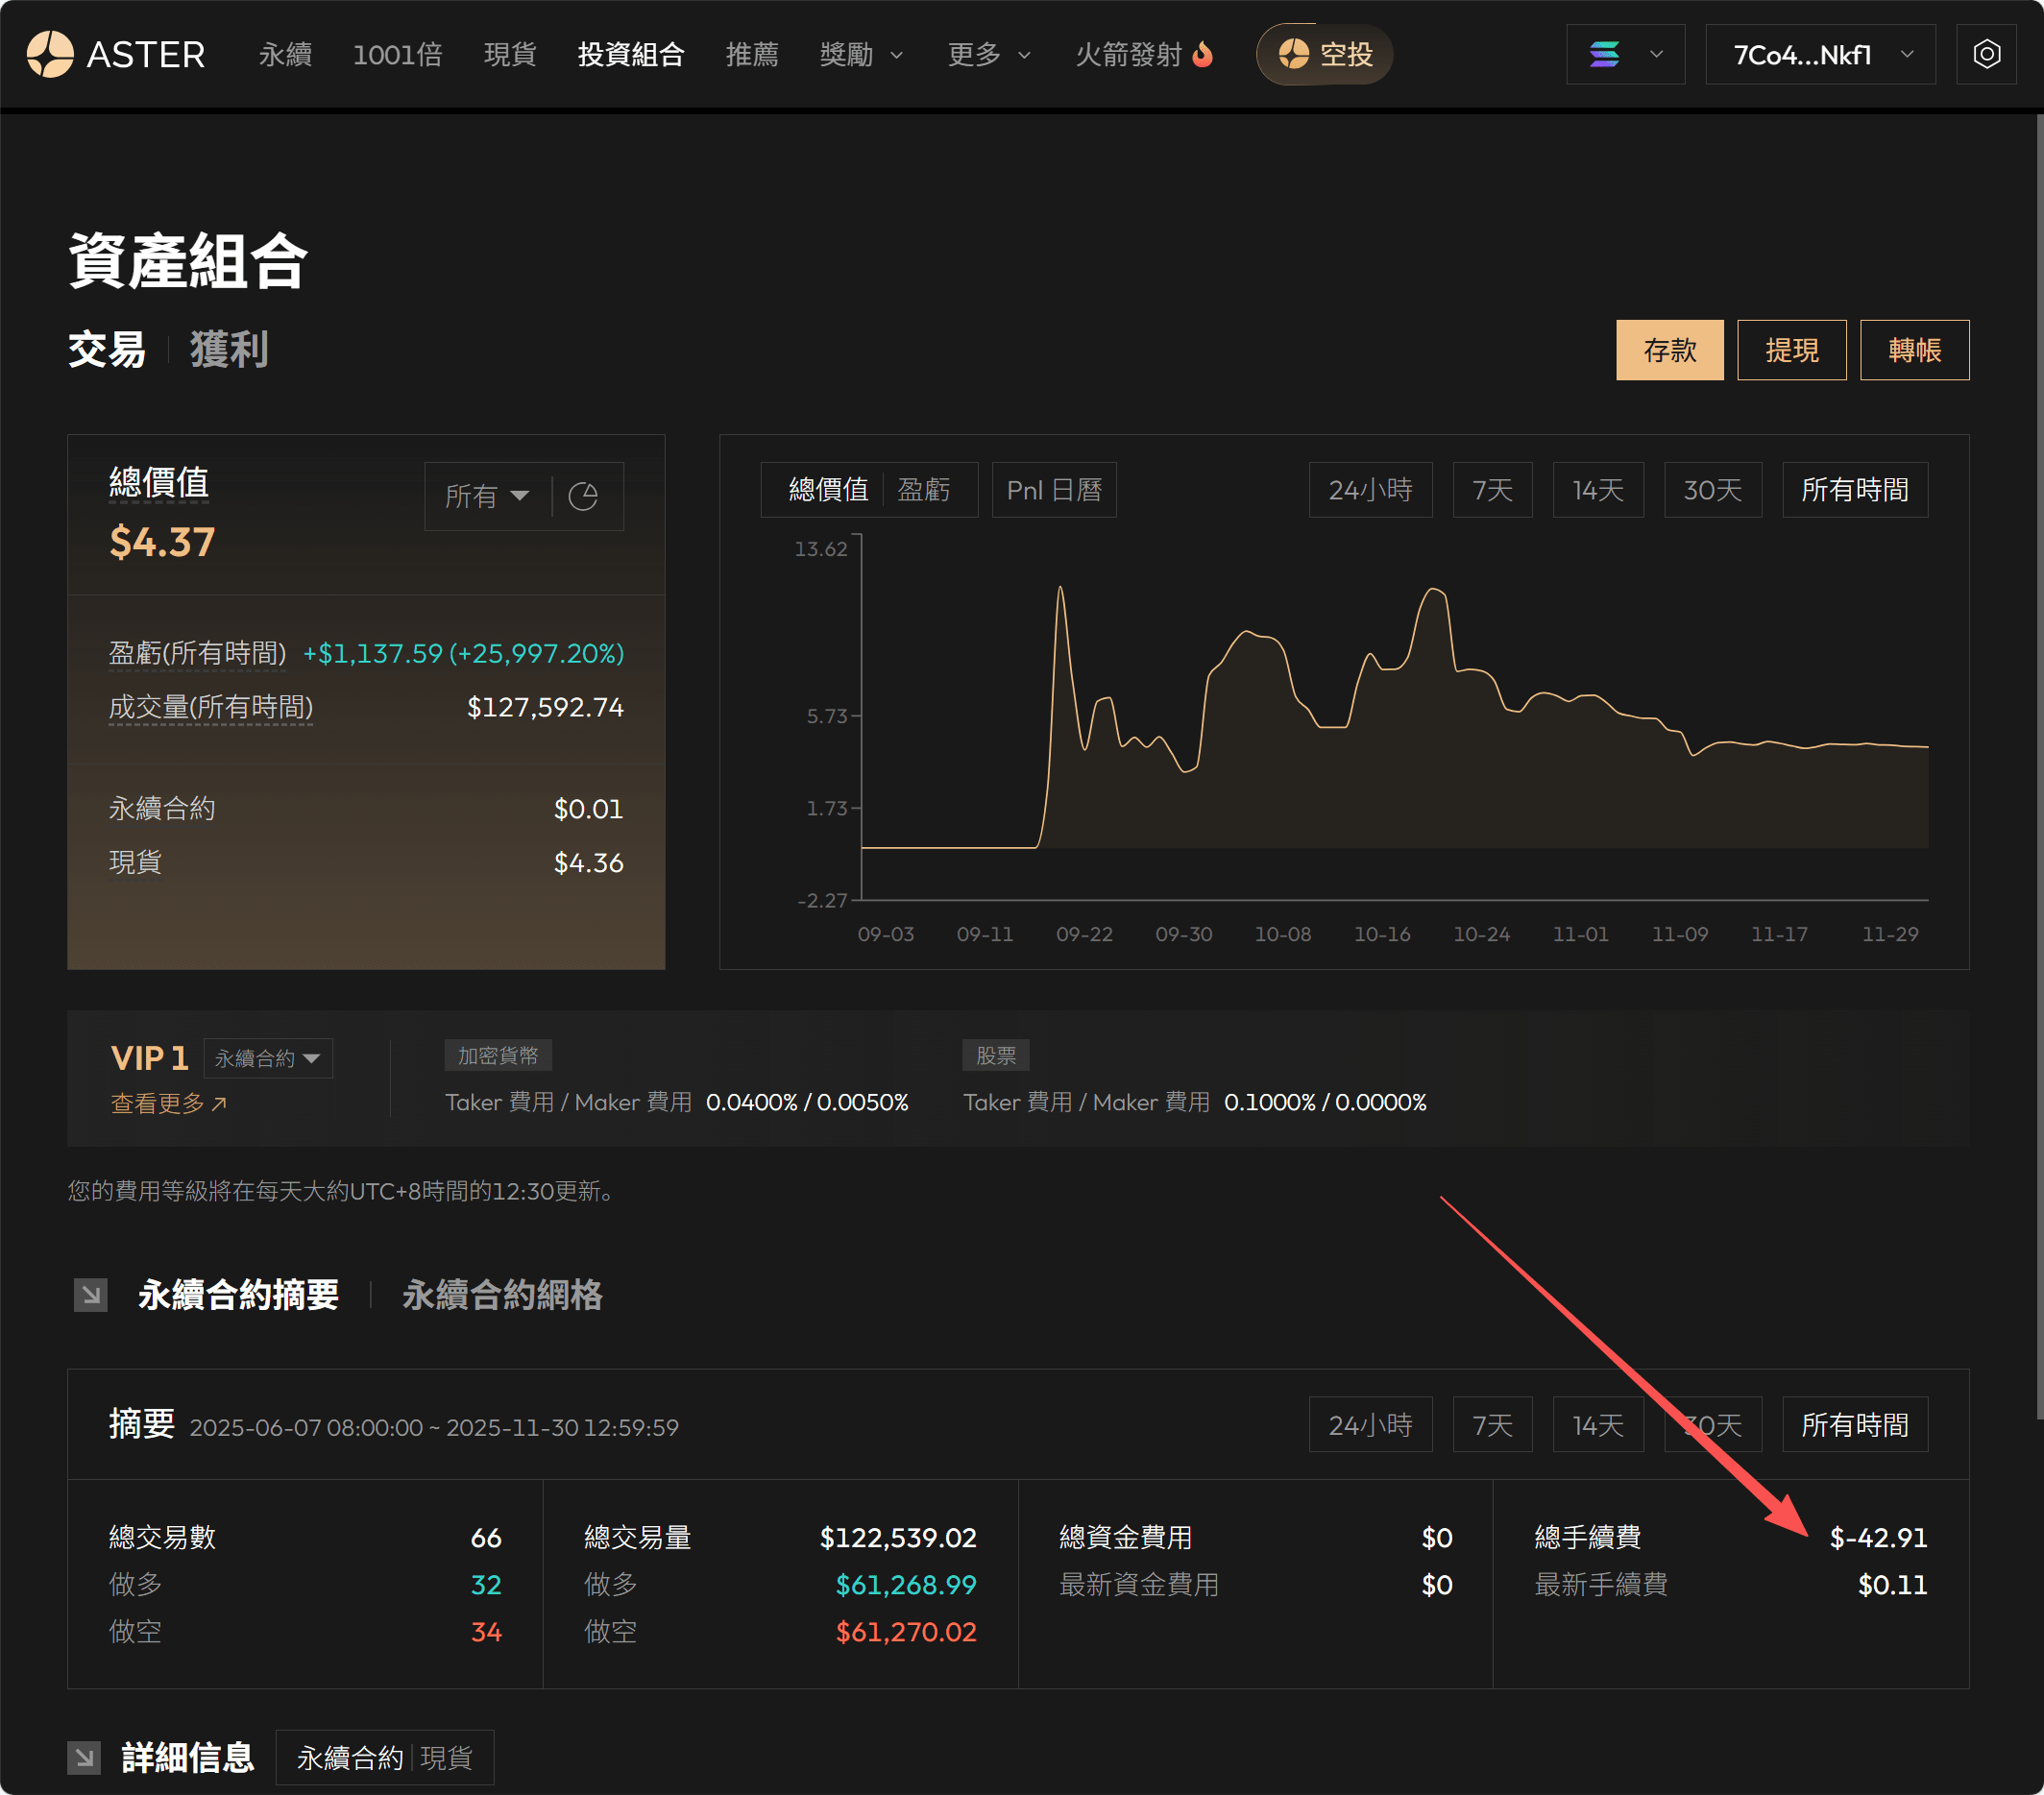Select 7天 range on the chart
The height and width of the screenshot is (1795, 2044).
[1492, 490]
